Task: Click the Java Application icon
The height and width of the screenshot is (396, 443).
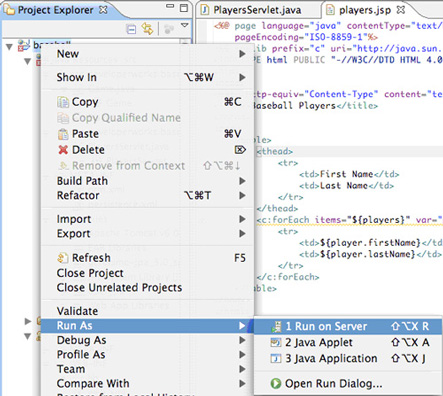Action: pos(276,358)
